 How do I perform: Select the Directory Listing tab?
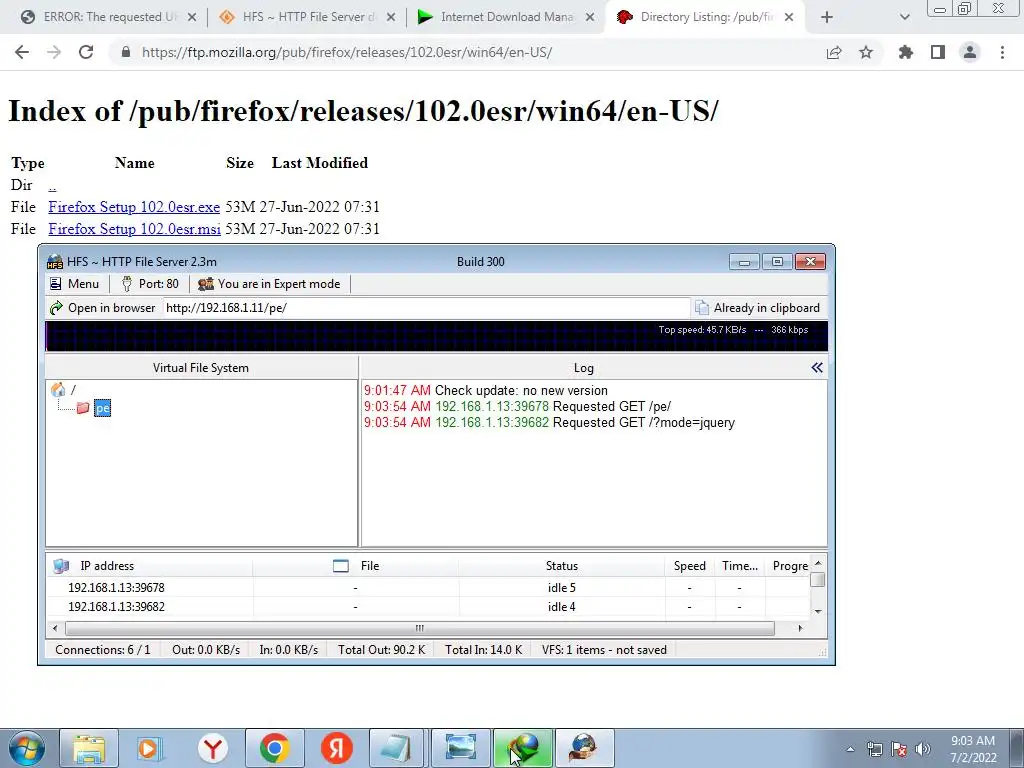click(x=704, y=17)
